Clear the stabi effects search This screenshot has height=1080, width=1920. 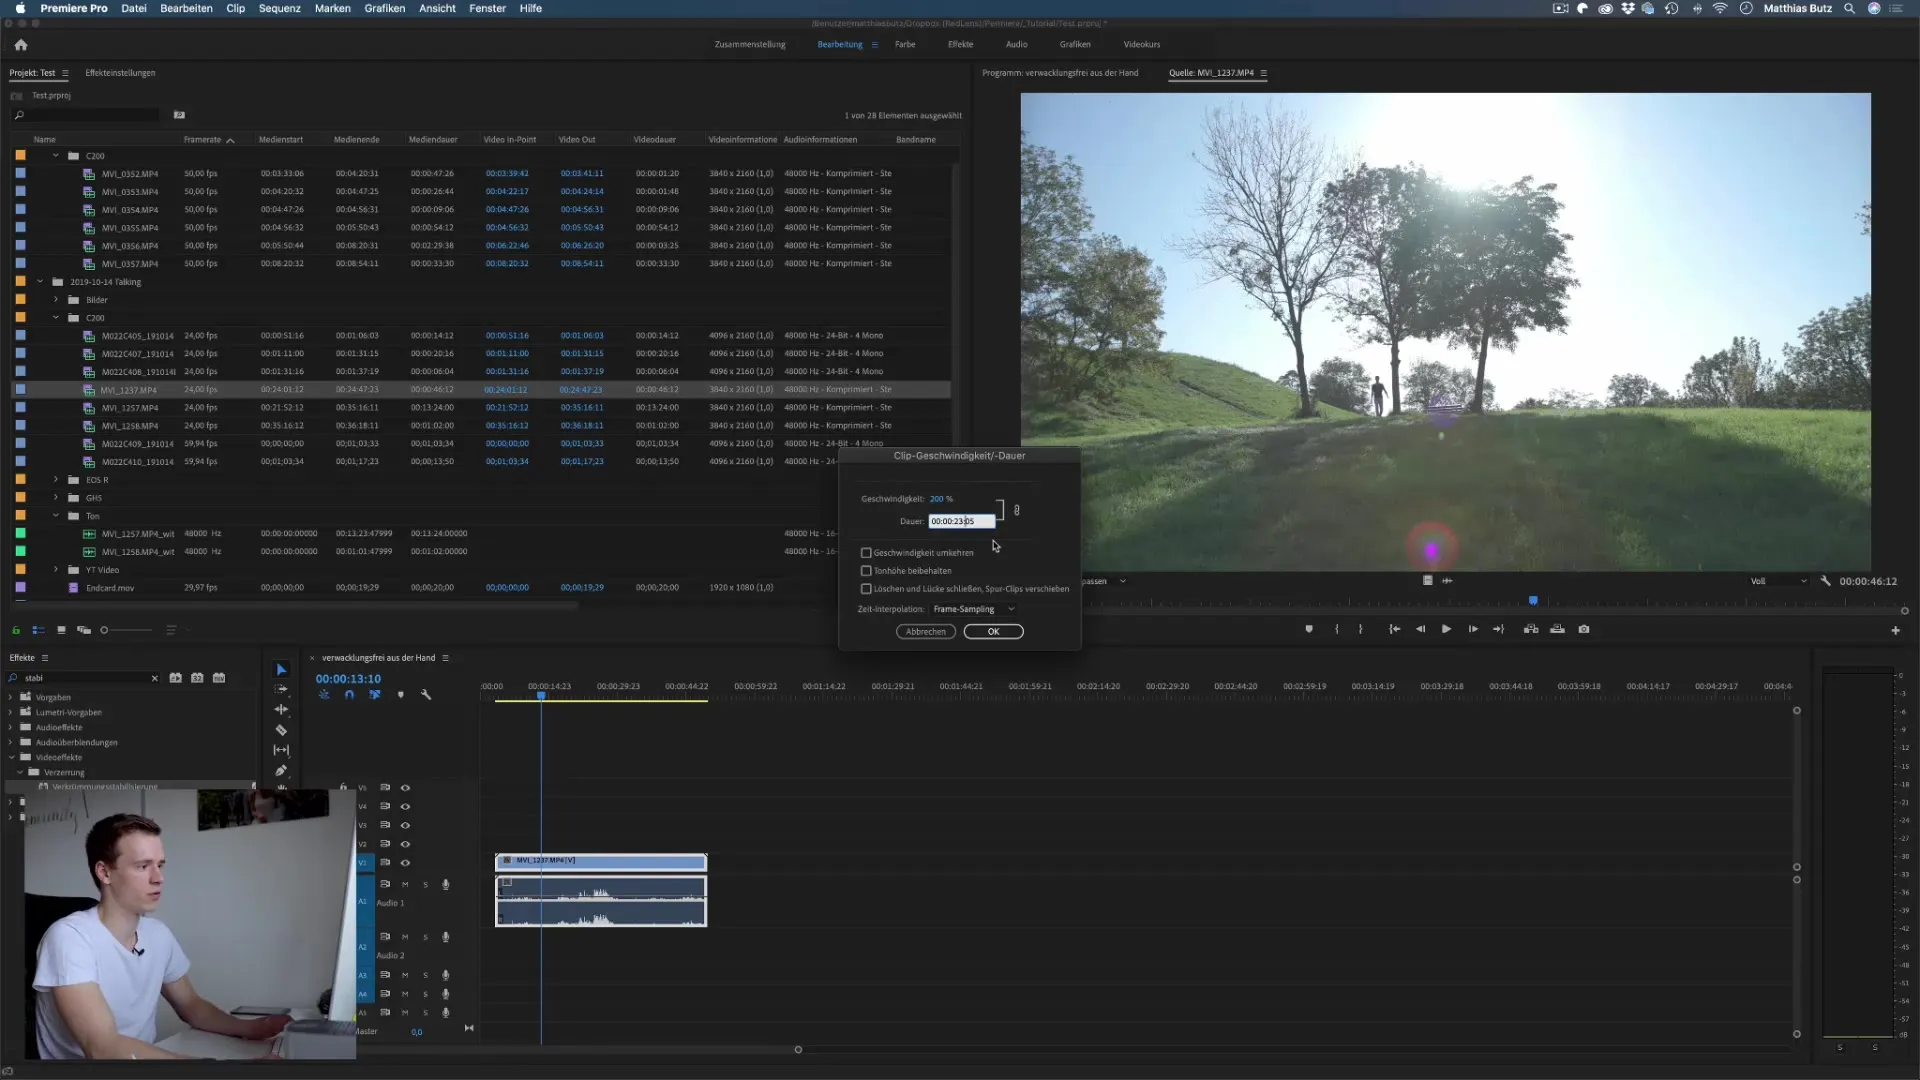coord(154,678)
